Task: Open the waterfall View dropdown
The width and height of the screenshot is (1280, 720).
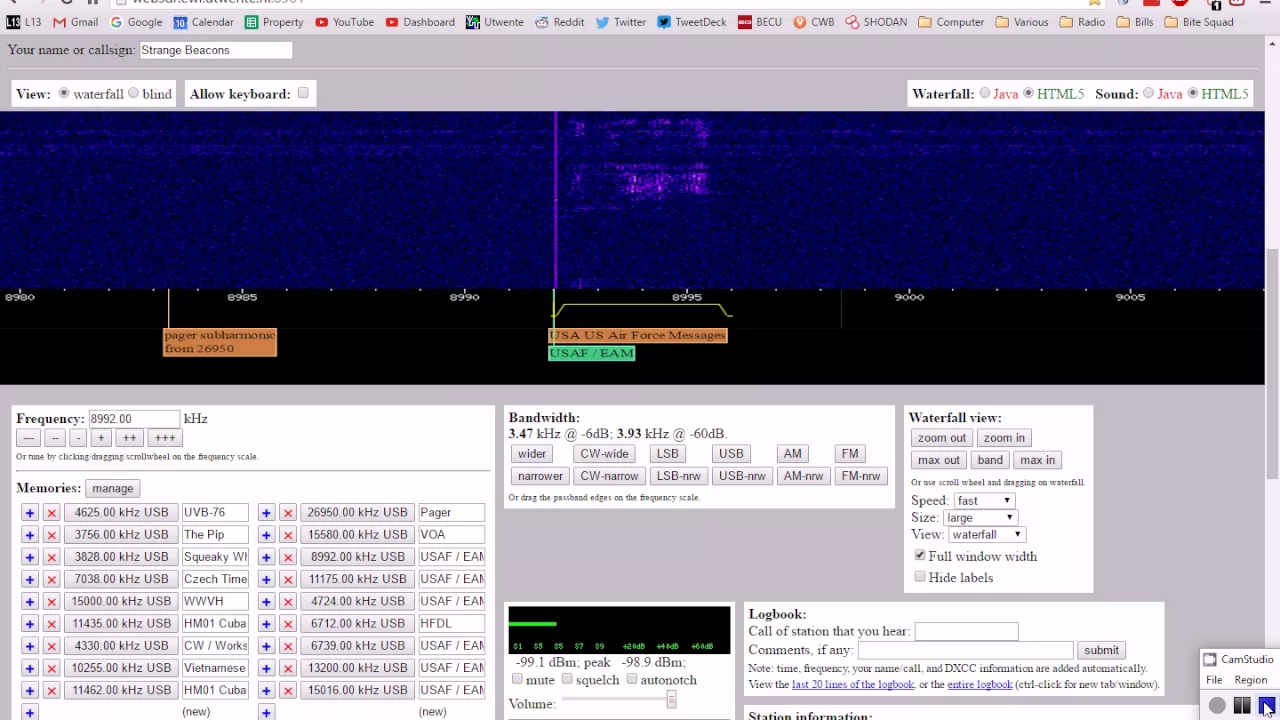Action: pos(985,535)
